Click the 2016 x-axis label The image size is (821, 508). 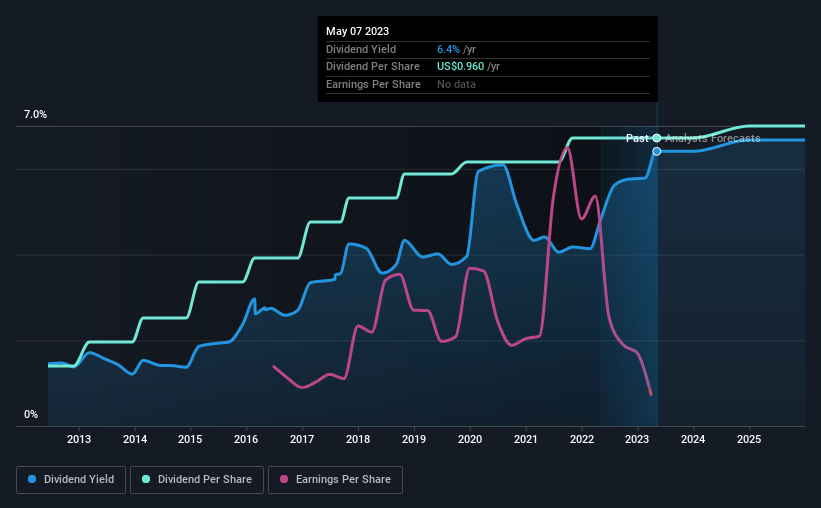[246, 439]
